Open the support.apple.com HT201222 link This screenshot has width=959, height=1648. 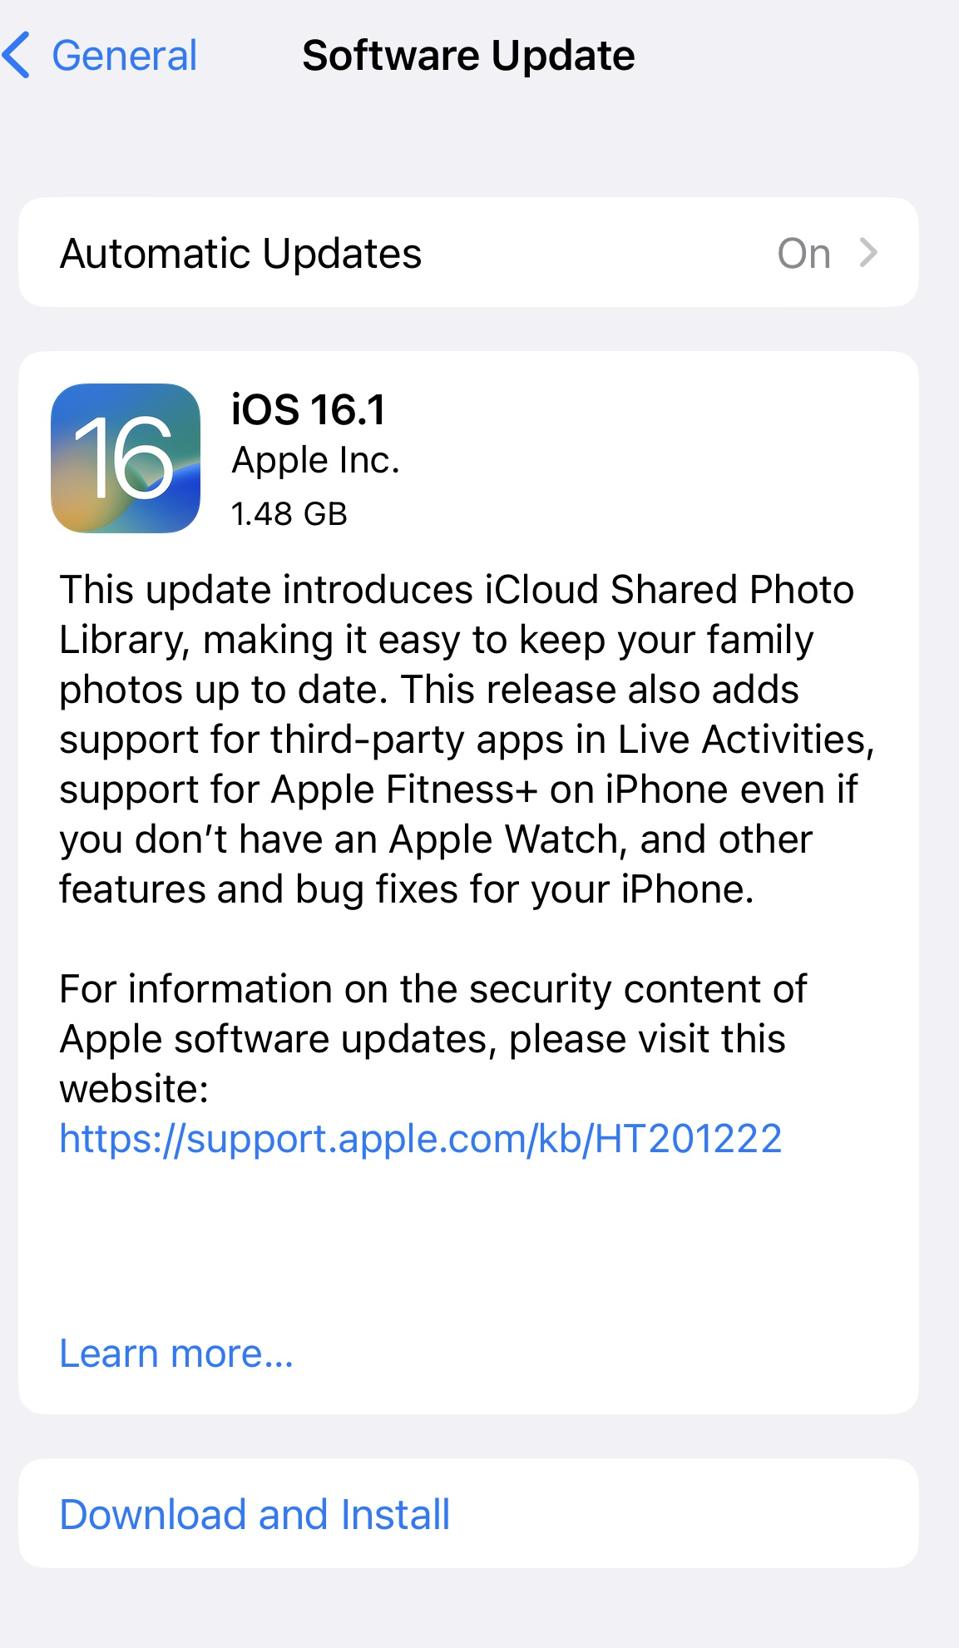(421, 1139)
